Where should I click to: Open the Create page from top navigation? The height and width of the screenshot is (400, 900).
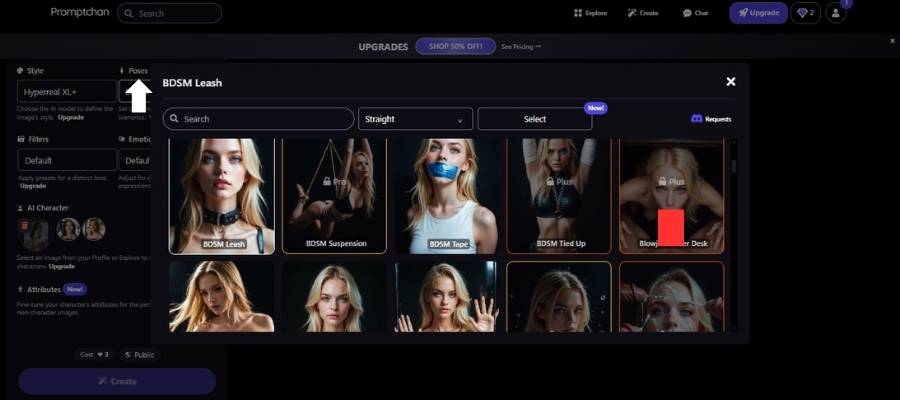[632, 14]
